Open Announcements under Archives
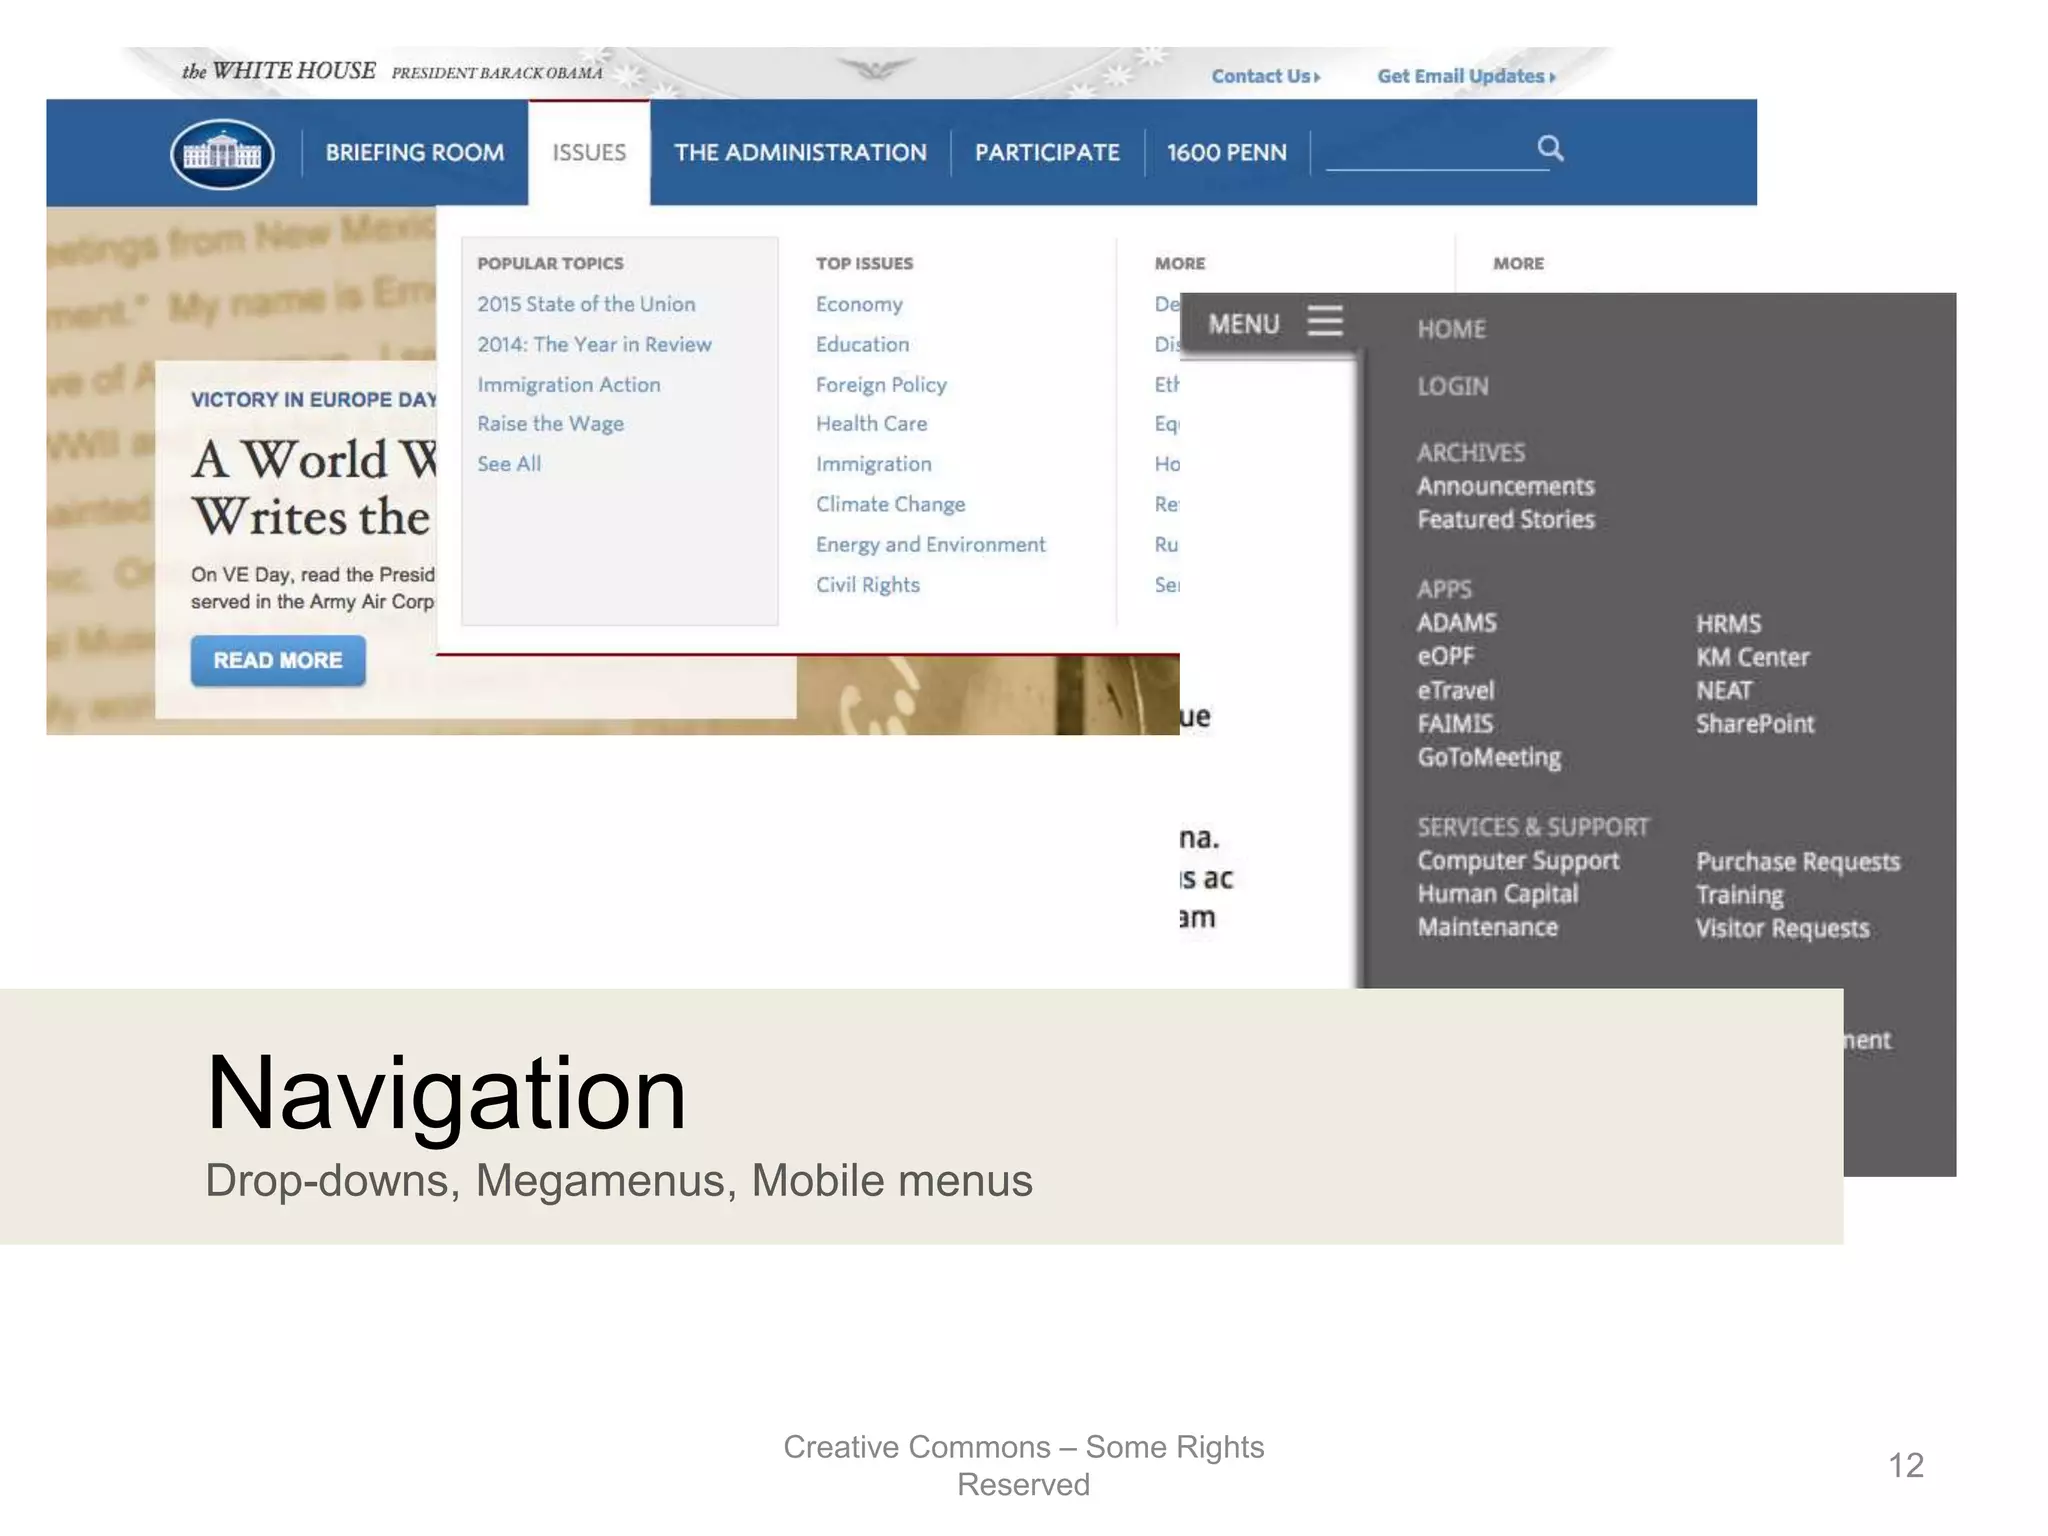Viewport: 2048px width, 1536px height. coord(1505,486)
